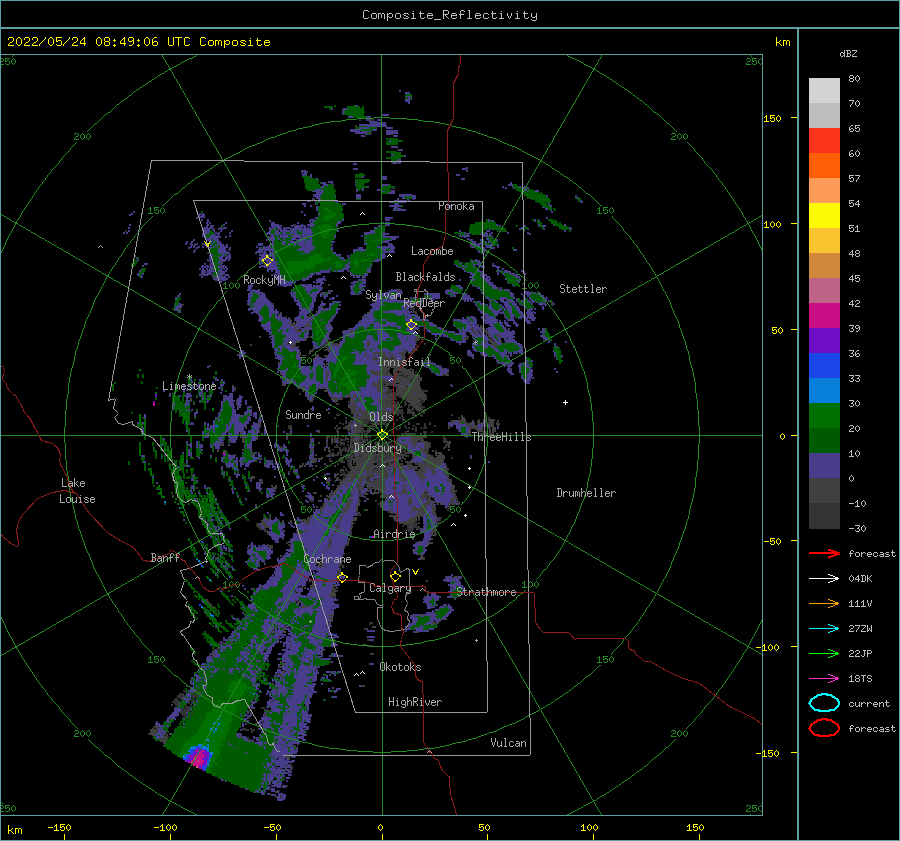Click the cyan current ellipse icon
The height and width of the screenshot is (841, 900).
click(824, 703)
